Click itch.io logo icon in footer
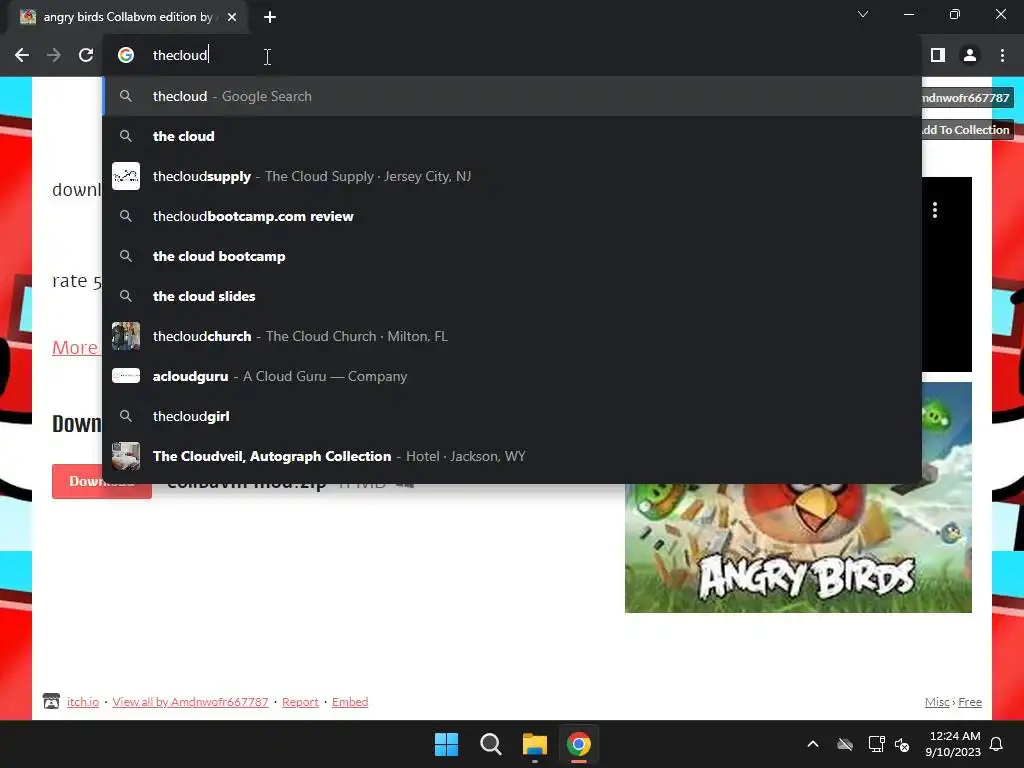1024x768 pixels. pyautogui.click(x=51, y=701)
